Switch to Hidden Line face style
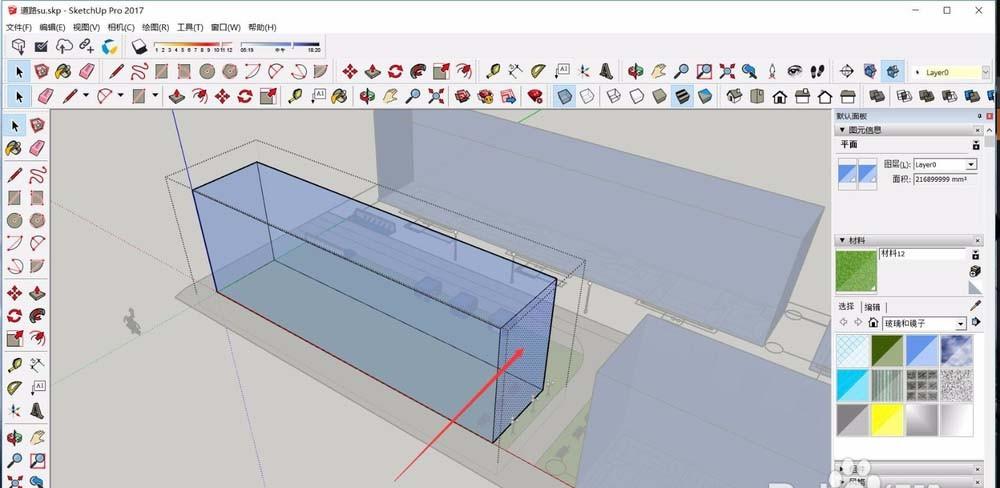The height and width of the screenshot is (488, 1000). point(636,96)
